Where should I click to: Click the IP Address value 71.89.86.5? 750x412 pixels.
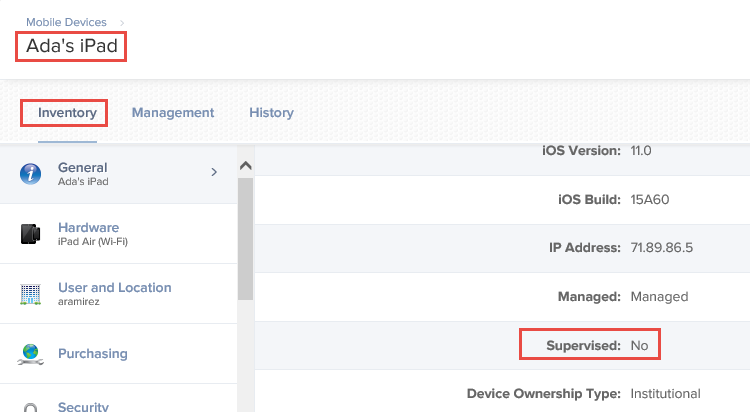[662, 247]
